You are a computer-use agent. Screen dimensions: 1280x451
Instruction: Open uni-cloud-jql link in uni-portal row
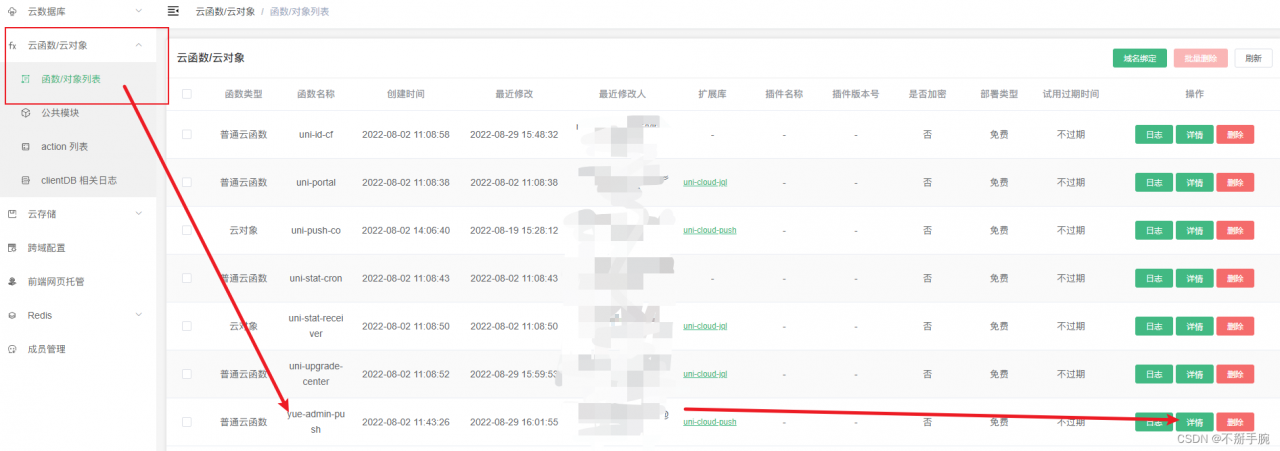(x=705, y=183)
